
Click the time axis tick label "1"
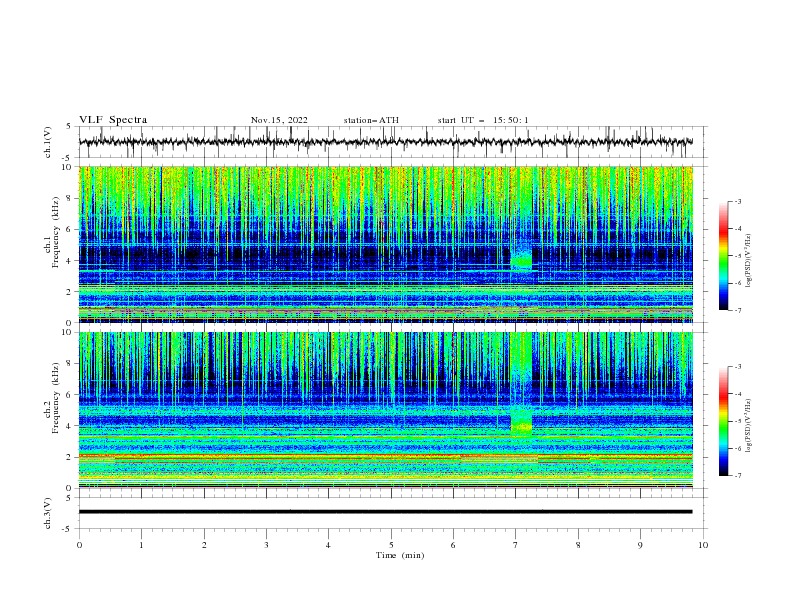pyautogui.click(x=141, y=545)
